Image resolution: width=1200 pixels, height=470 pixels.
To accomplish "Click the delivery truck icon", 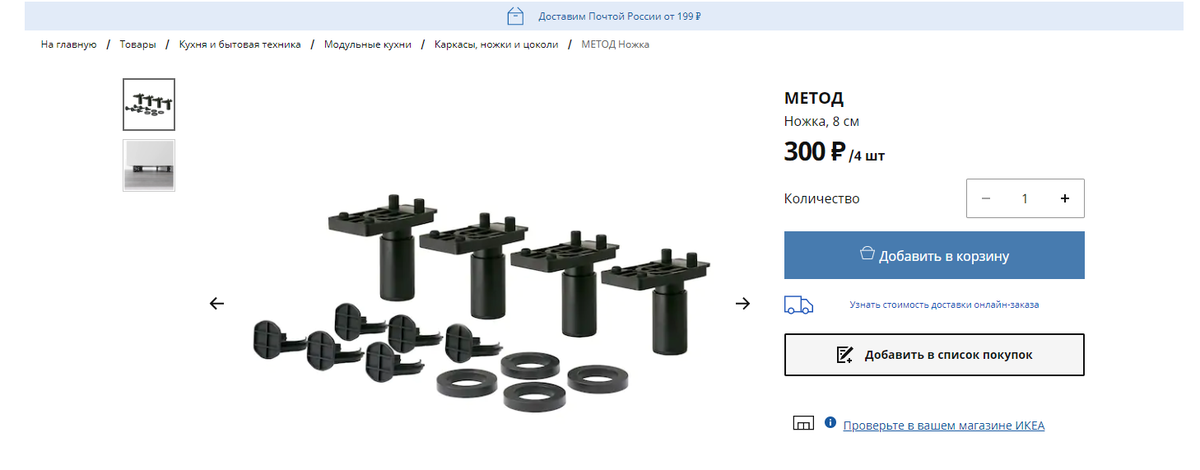I will (799, 304).
